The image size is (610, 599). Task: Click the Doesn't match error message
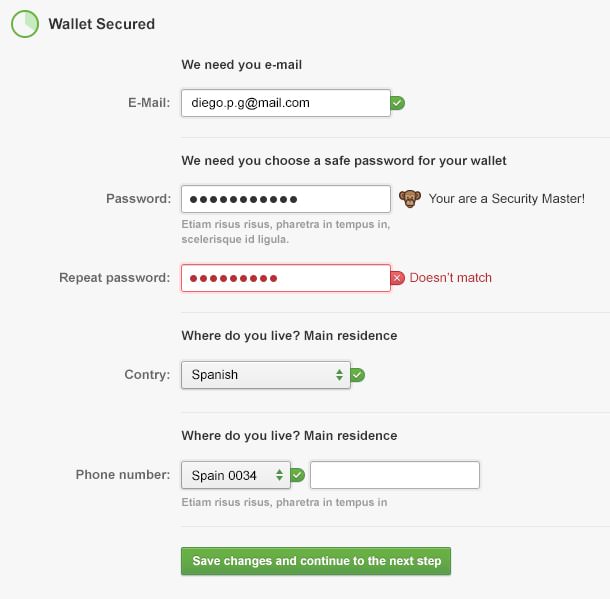(451, 278)
